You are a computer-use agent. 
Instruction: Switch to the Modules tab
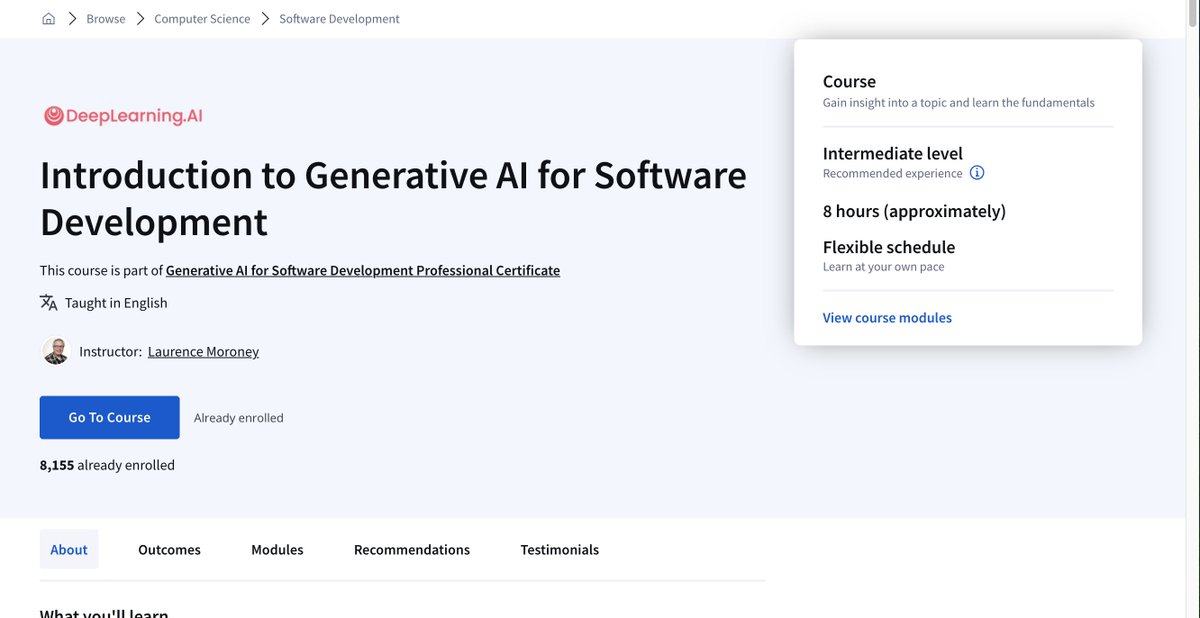(x=277, y=549)
